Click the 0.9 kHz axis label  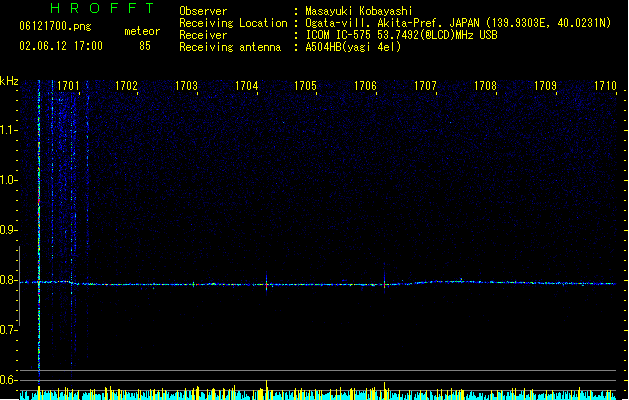(8, 230)
